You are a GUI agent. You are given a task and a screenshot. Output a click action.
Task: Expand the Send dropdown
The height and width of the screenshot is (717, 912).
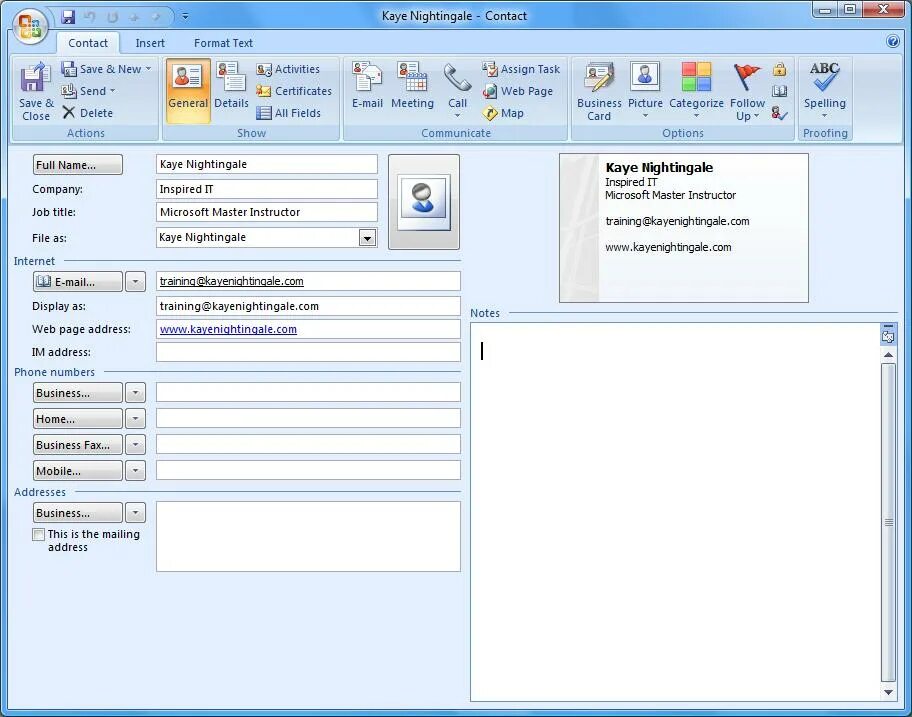112,91
